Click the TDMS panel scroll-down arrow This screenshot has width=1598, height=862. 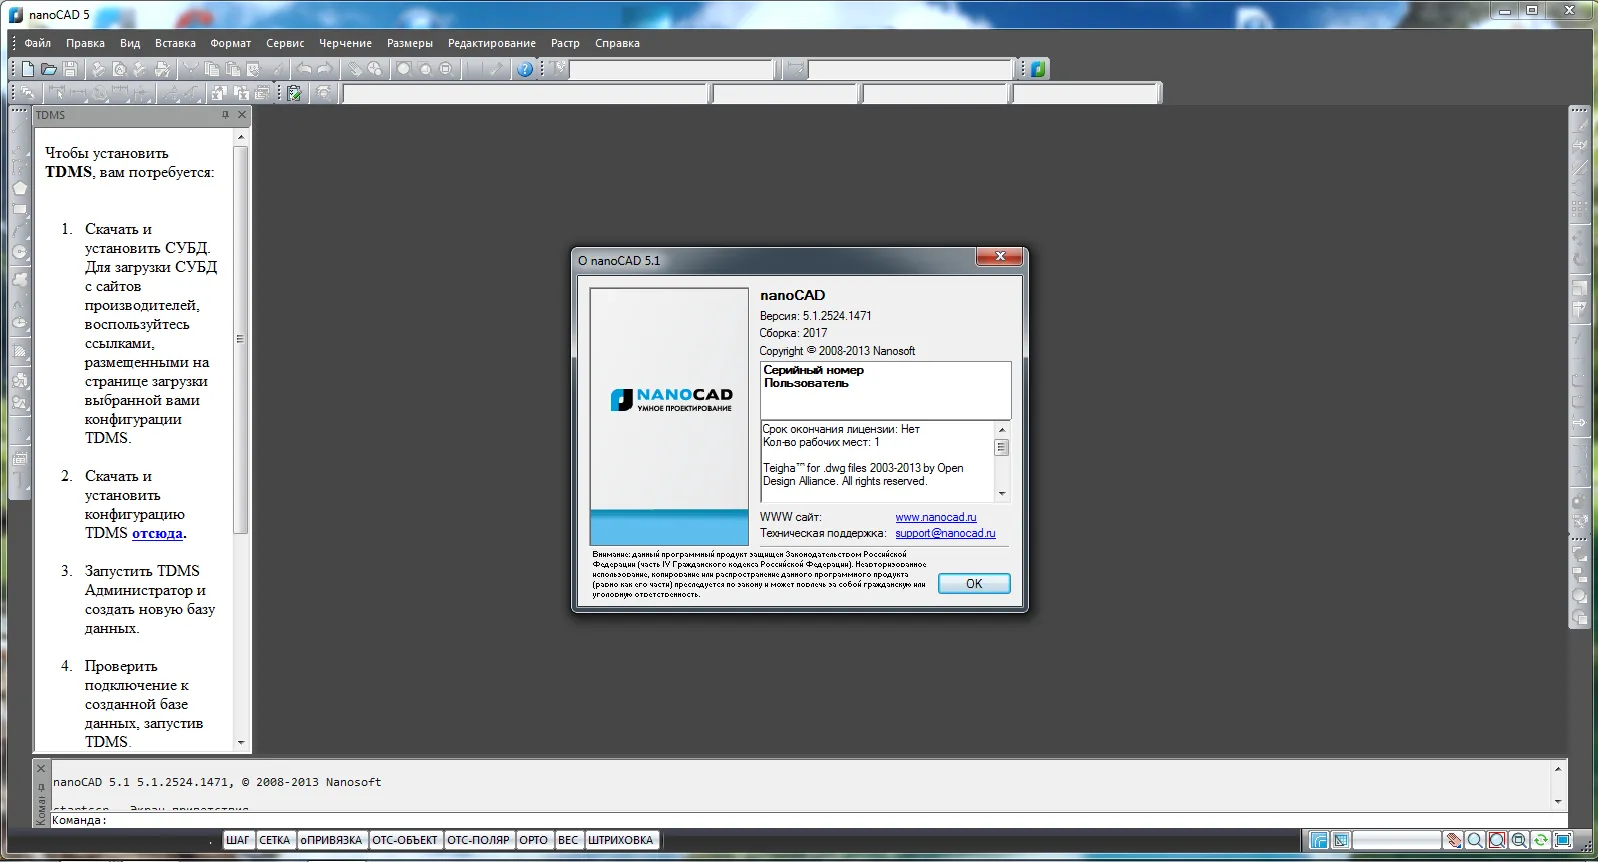(x=240, y=743)
